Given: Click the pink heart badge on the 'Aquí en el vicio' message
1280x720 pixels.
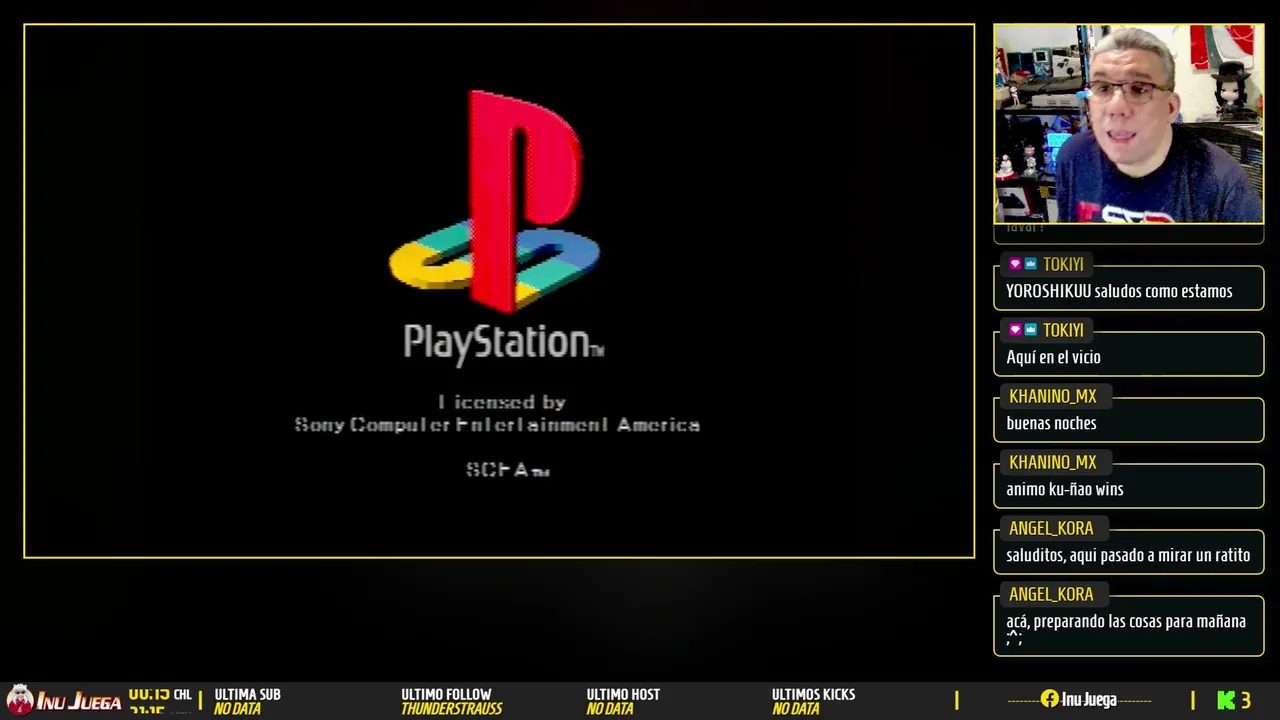Looking at the screenshot, I should tap(1015, 330).
